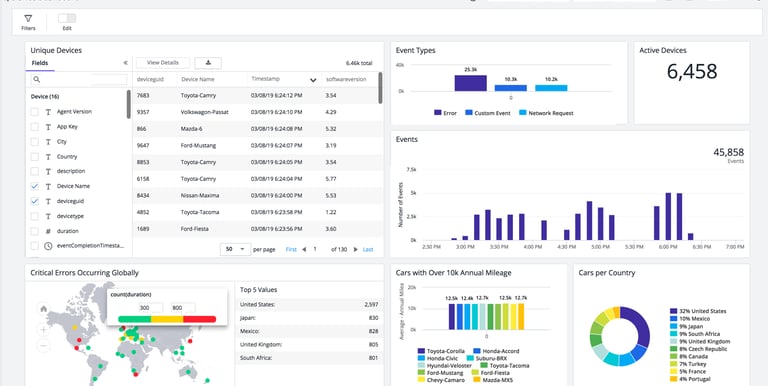Go to the First page link
This screenshot has width=768, height=386.
(291, 249)
